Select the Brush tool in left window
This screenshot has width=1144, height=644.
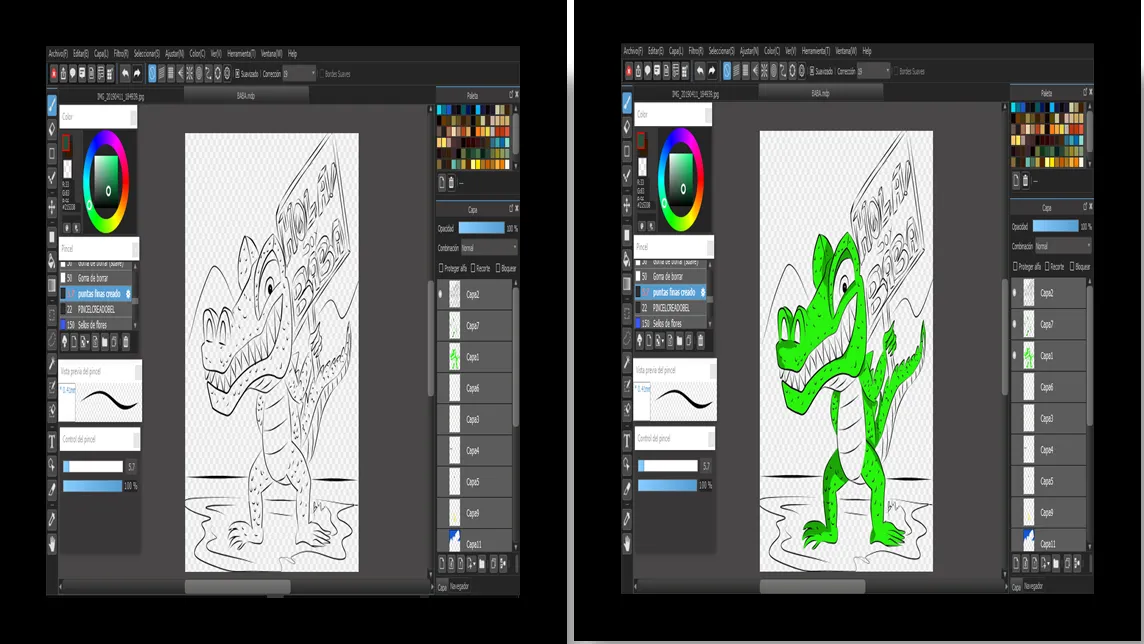coord(53,103)
